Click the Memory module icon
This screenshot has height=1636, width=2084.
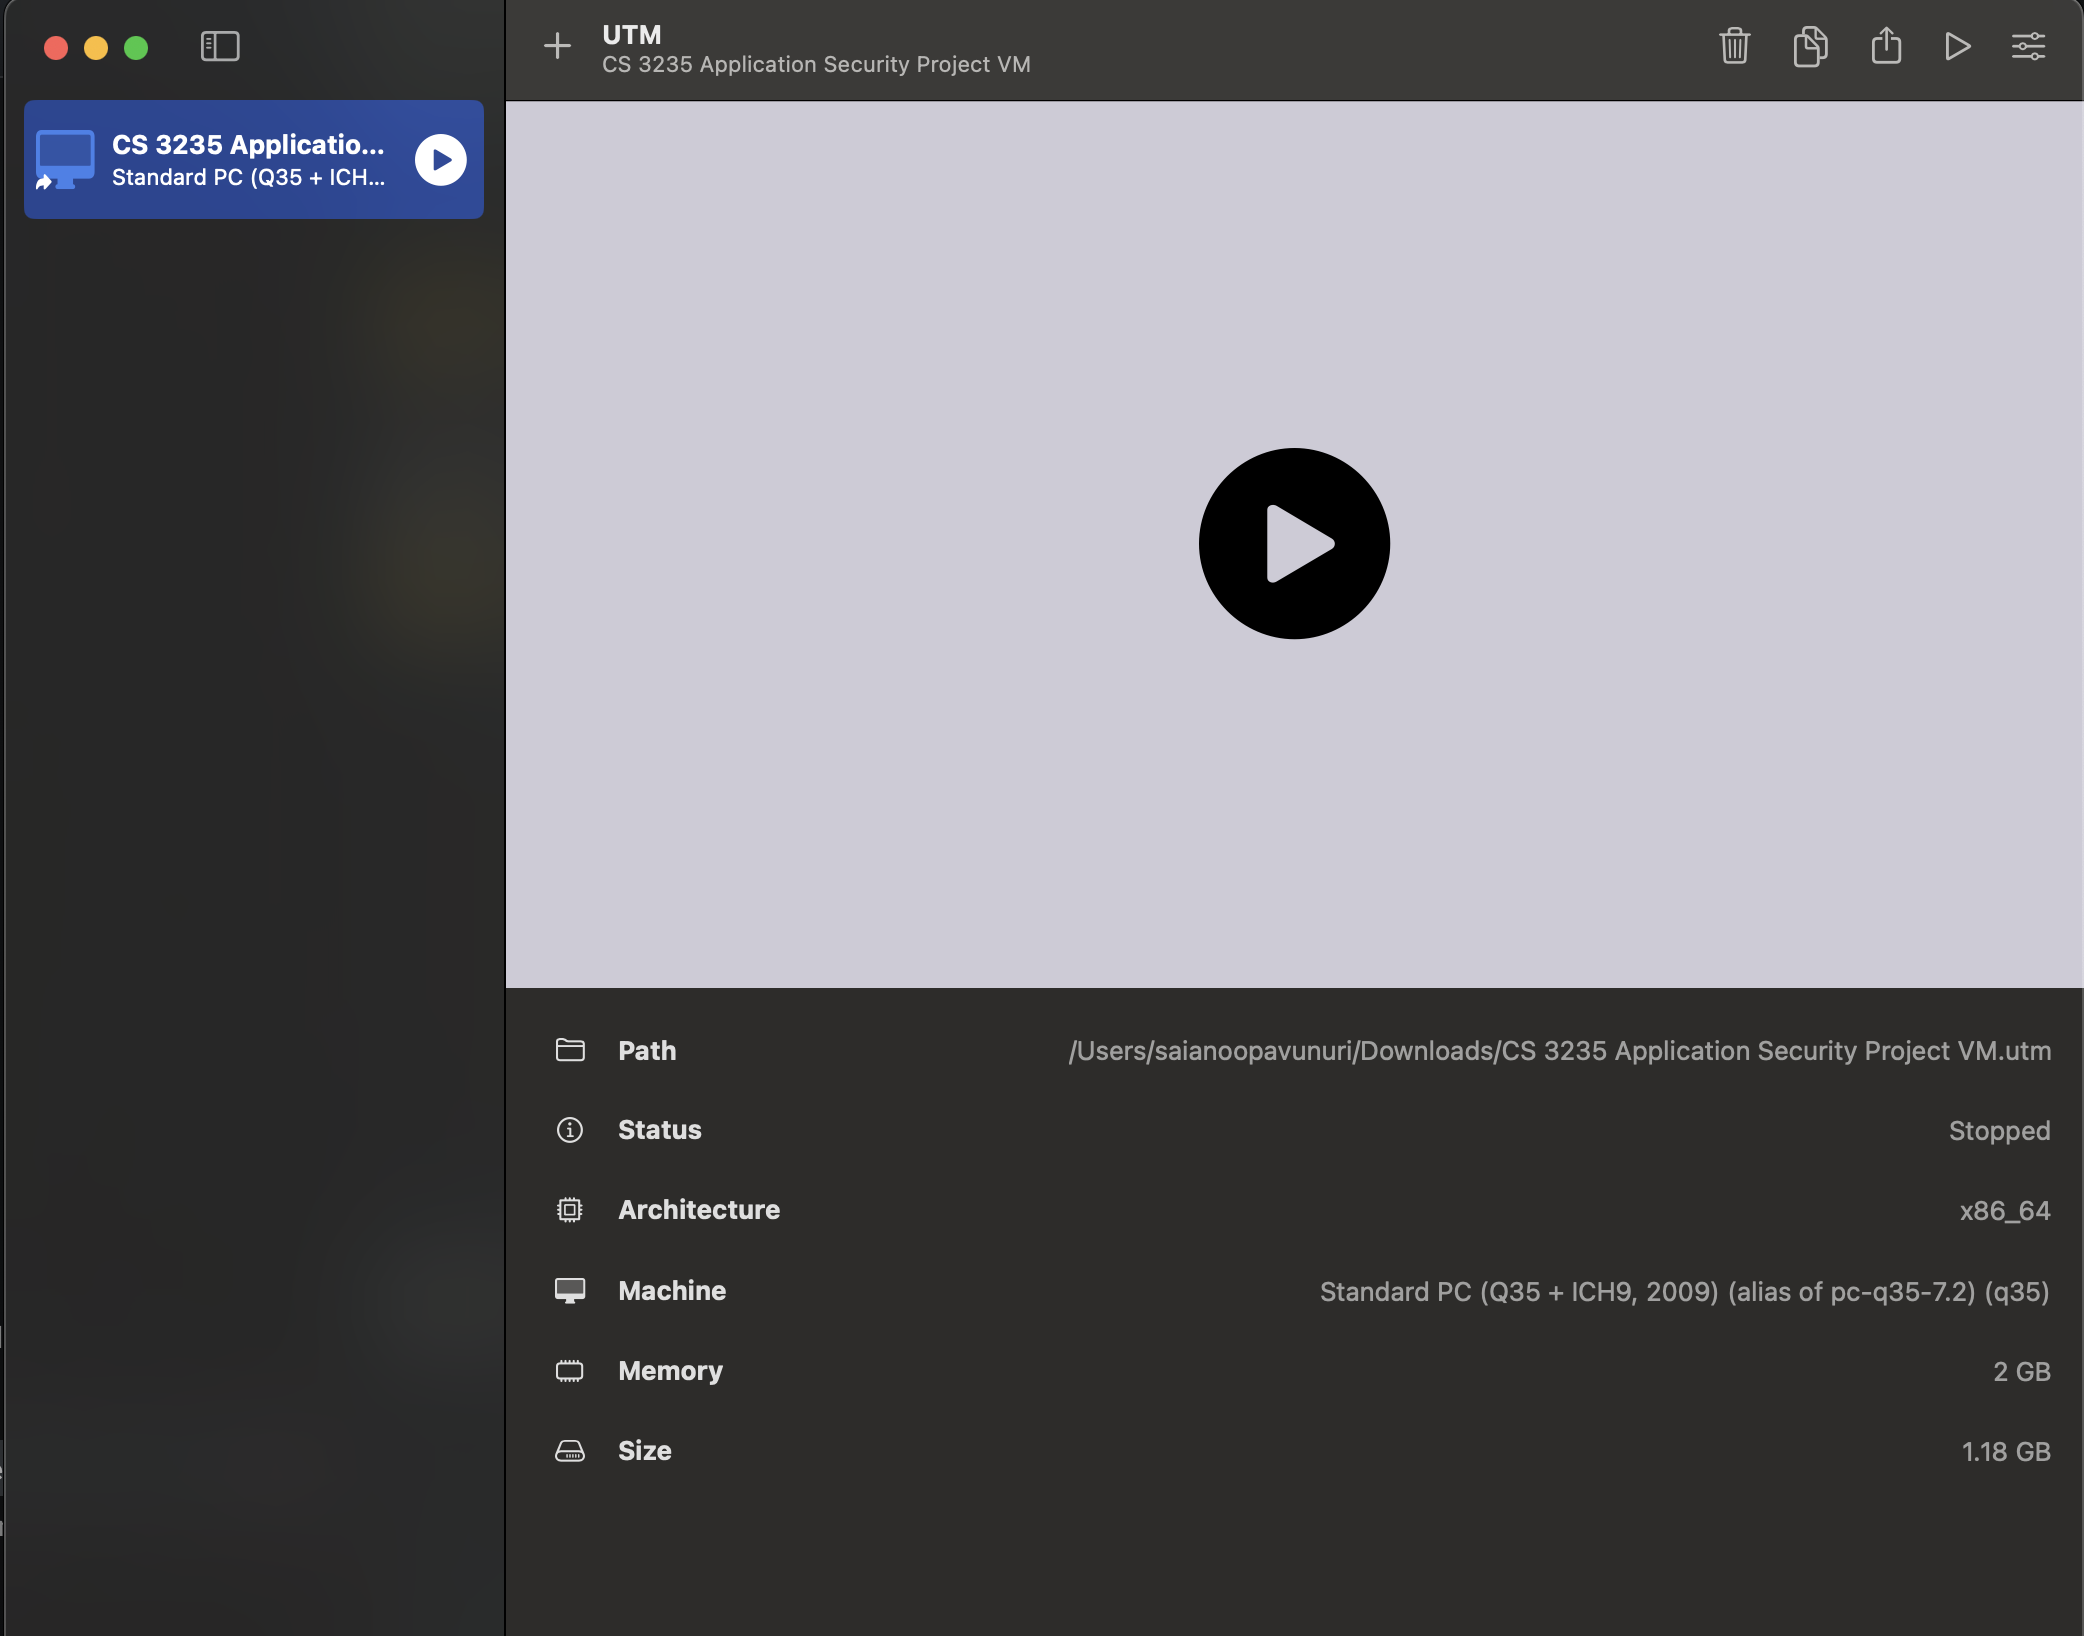(x=570, y=1370)
